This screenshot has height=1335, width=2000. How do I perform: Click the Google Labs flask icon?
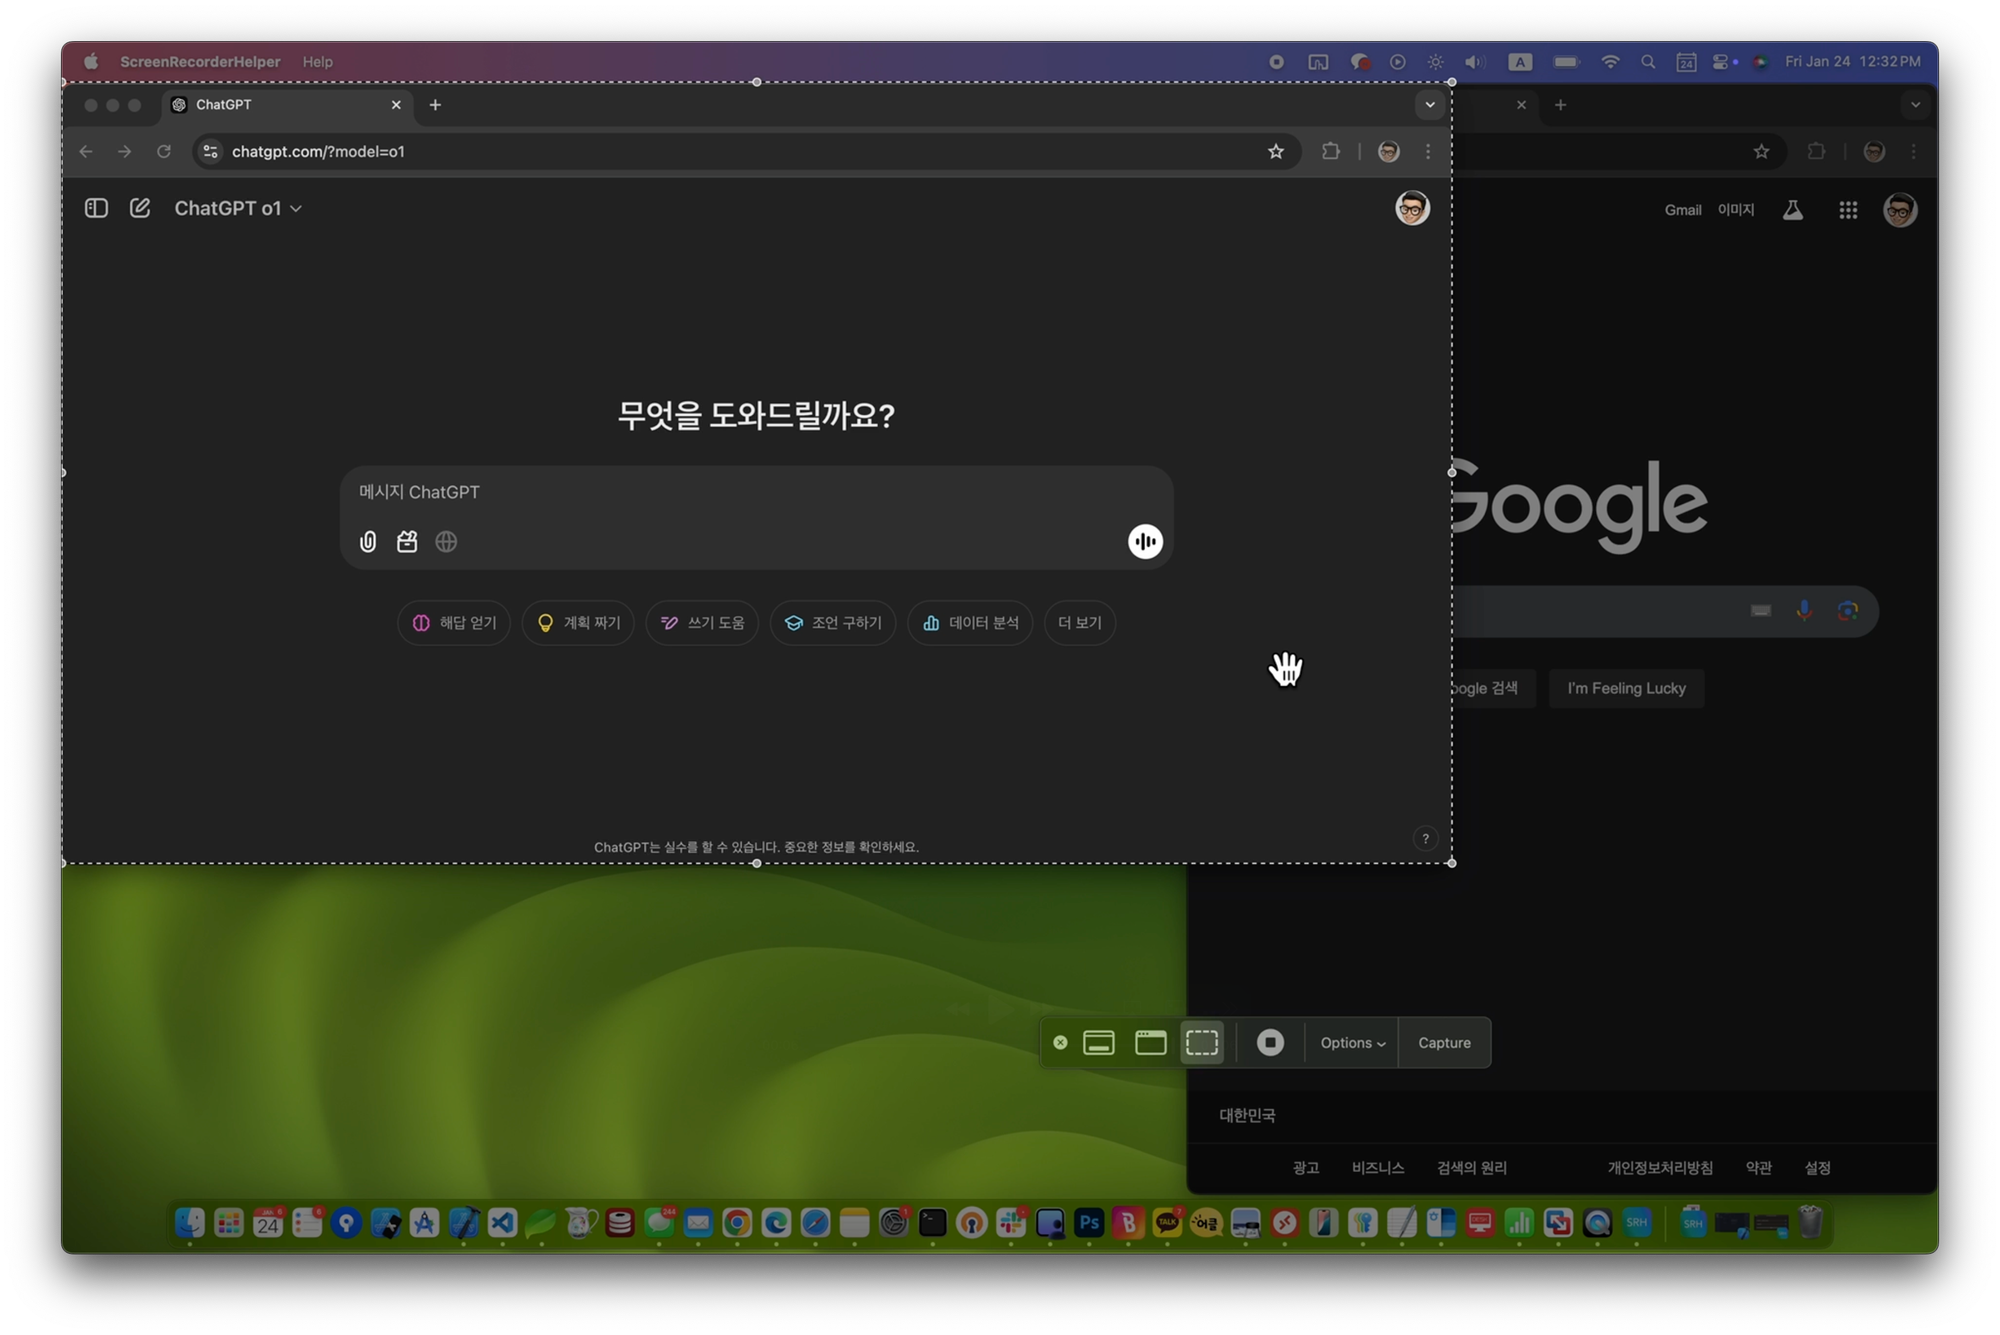click(x=1792, y=210)
